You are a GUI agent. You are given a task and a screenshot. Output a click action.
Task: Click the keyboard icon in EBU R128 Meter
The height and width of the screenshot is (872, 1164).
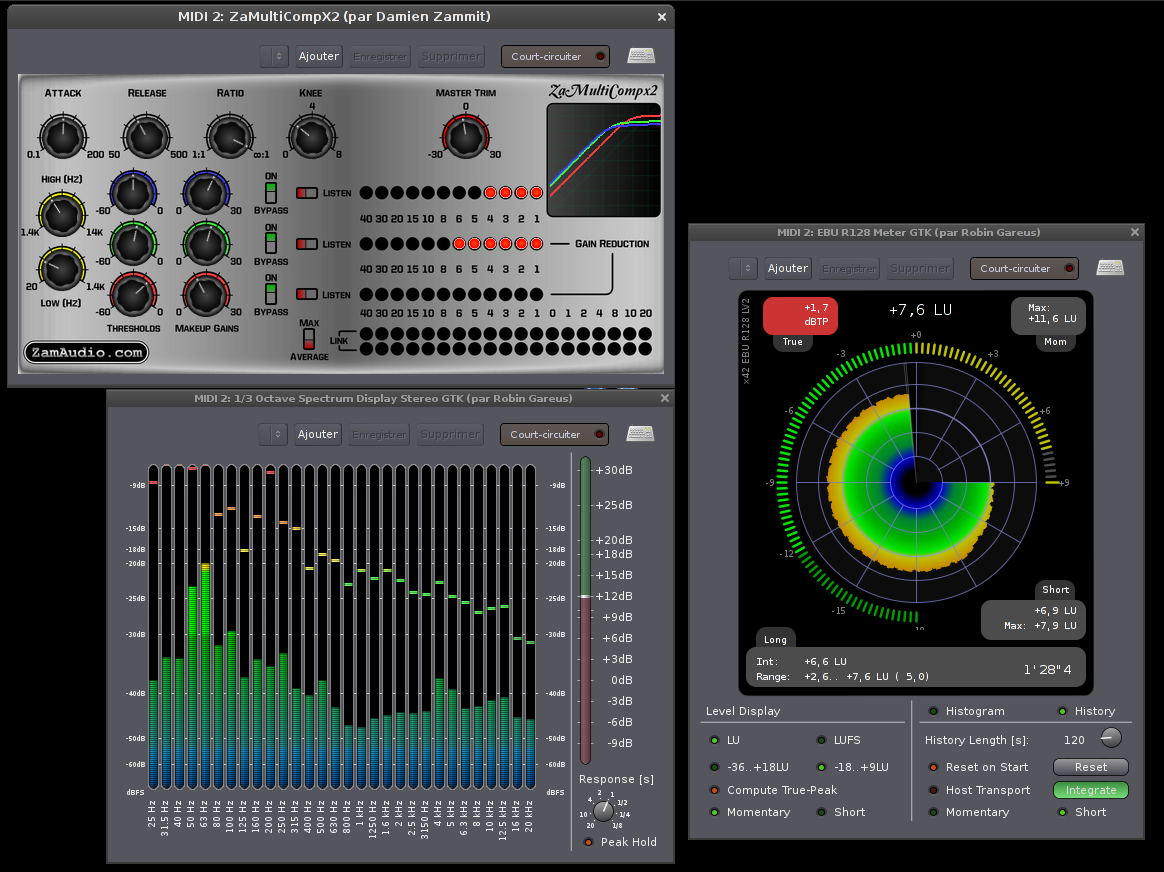point(1110,268)
